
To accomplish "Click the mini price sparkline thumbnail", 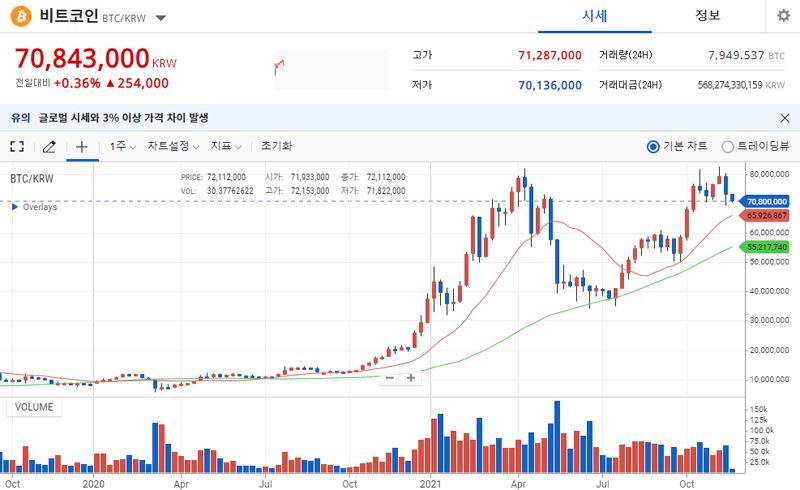I will point(331,69).
